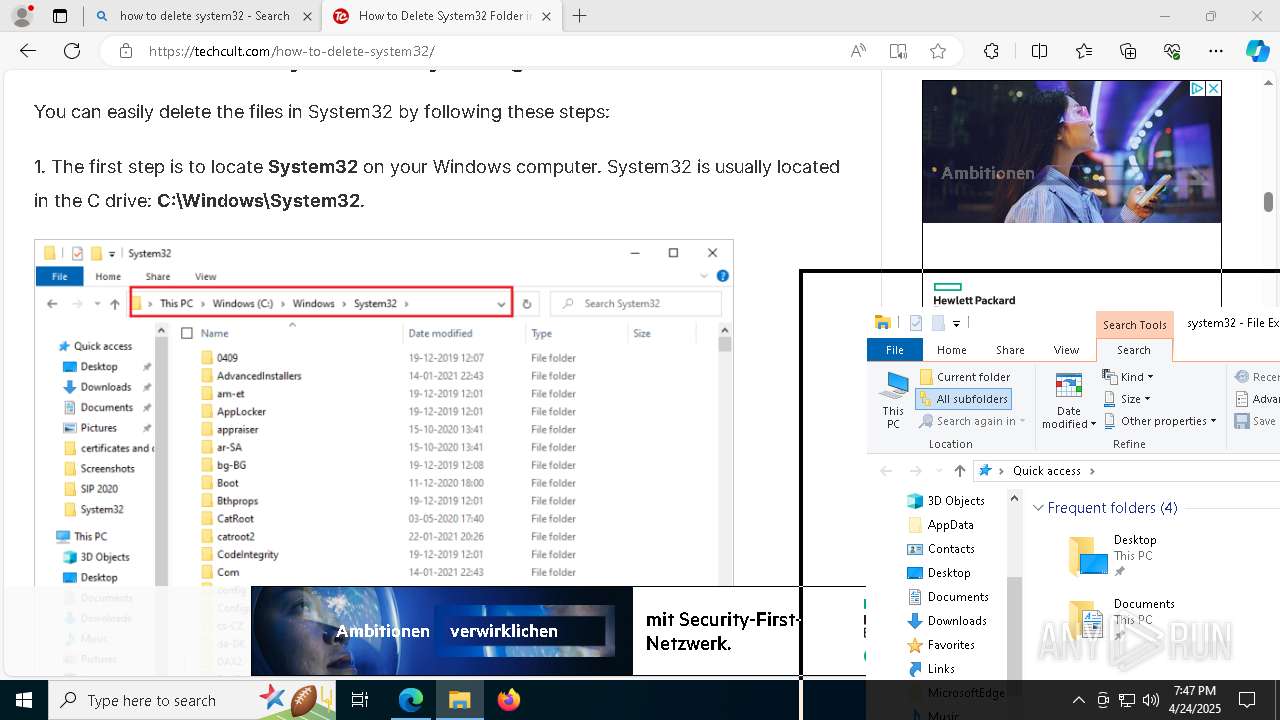Start Read aloud in Edge
Screen dimensions: 1280x720
858,51
